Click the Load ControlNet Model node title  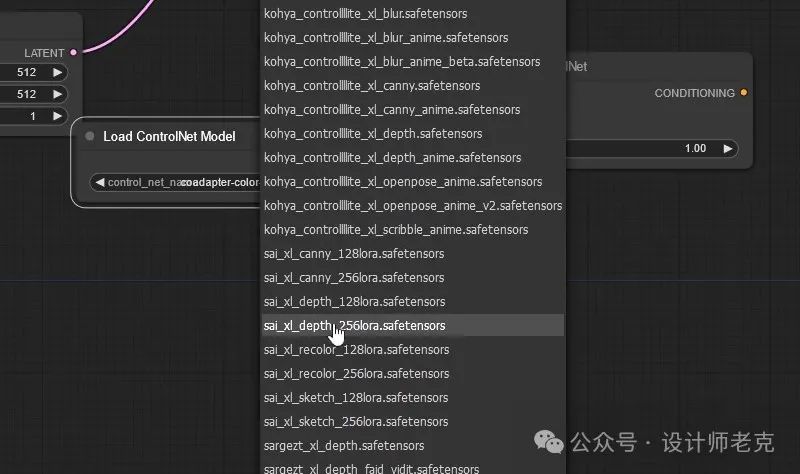click(169, 136)
